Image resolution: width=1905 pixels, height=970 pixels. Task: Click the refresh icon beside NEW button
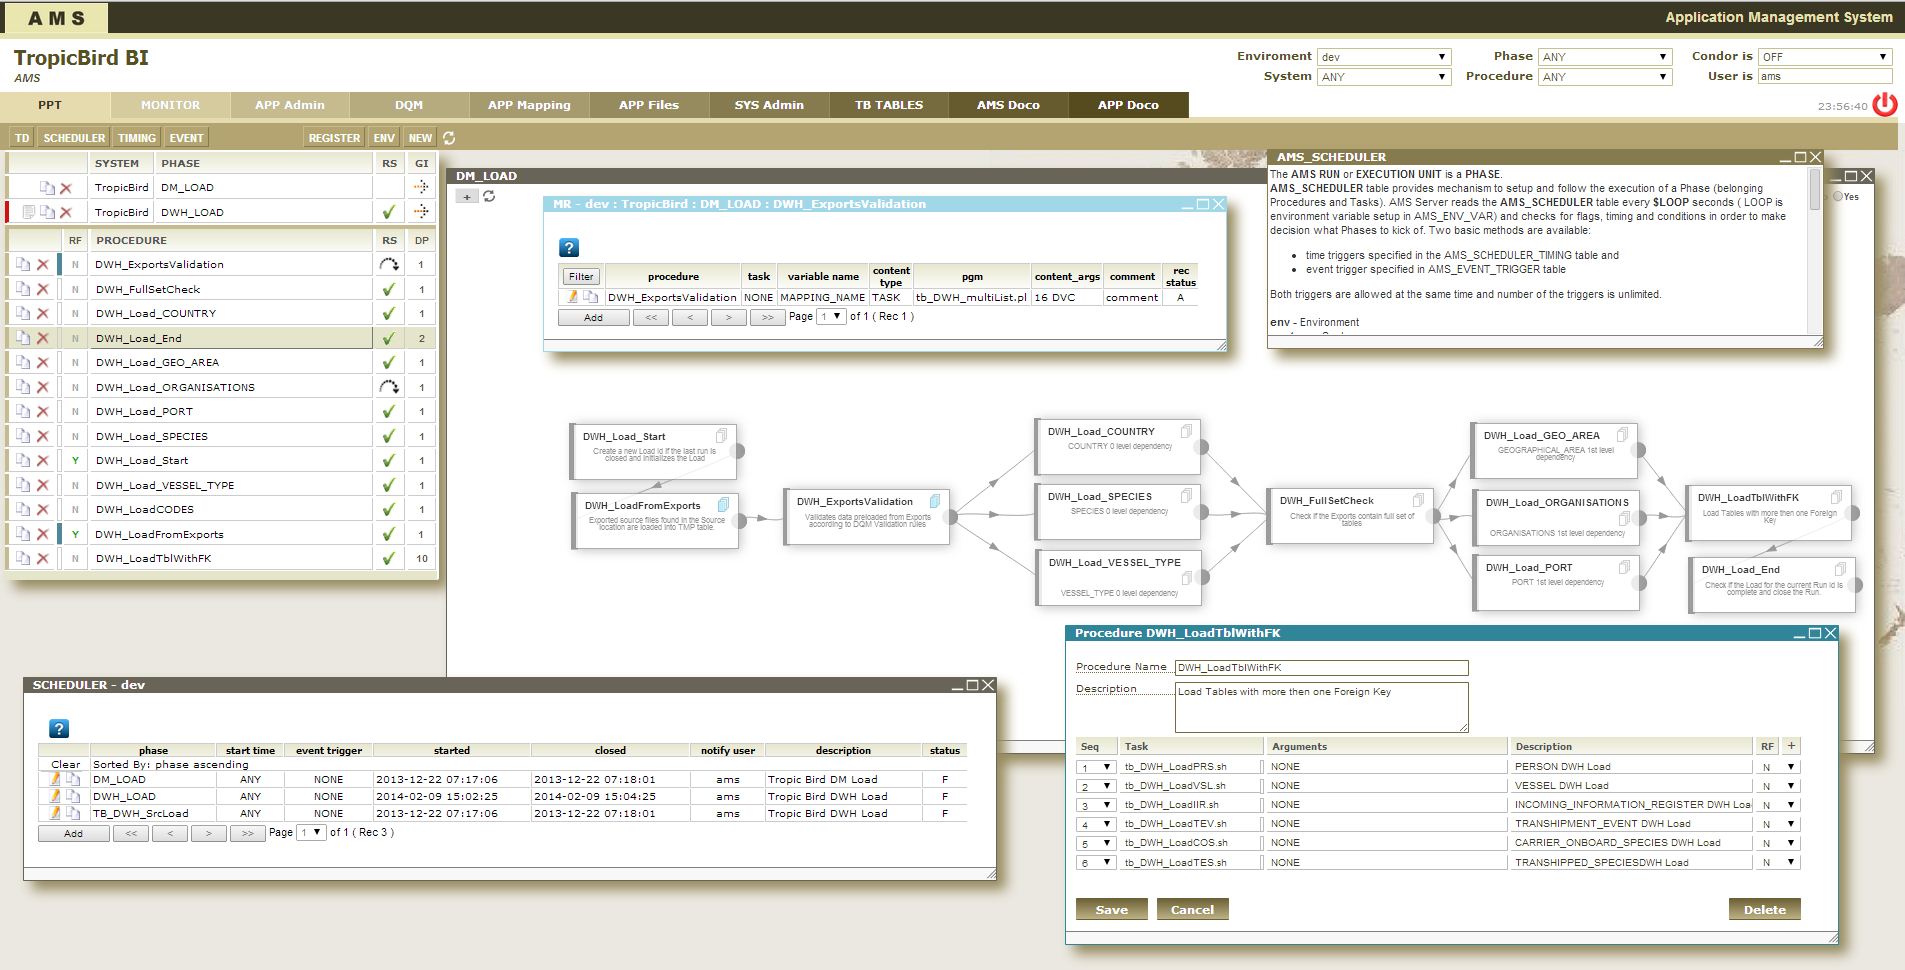coord(449,138)
